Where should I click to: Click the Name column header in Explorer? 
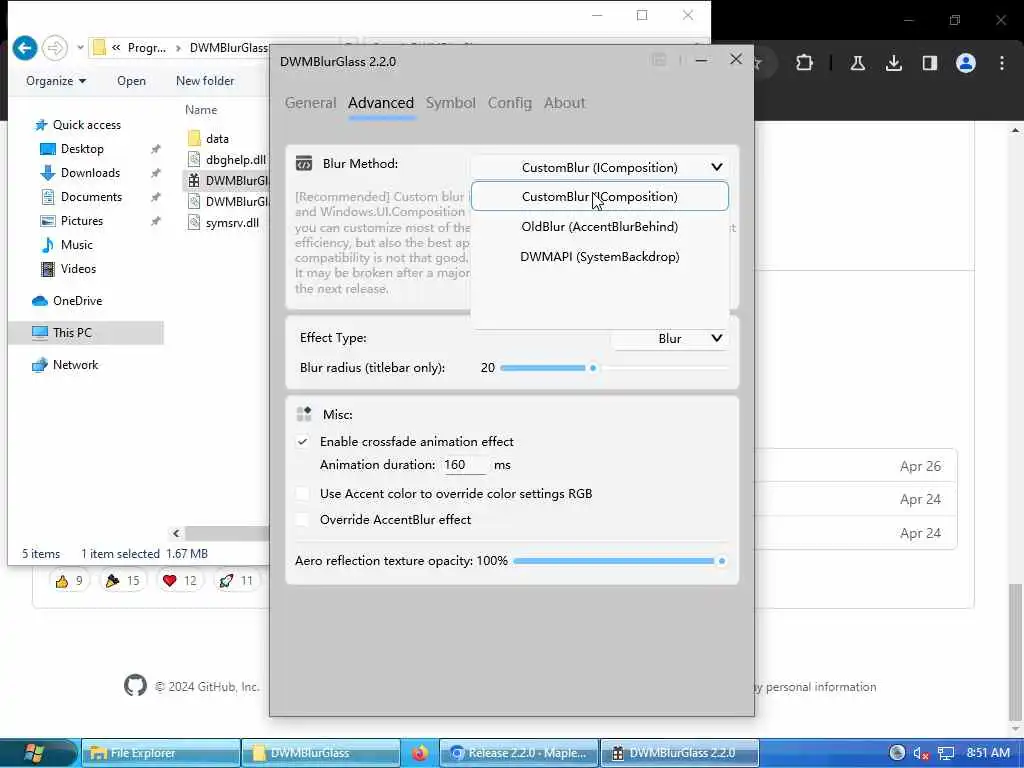click(201, 110)
